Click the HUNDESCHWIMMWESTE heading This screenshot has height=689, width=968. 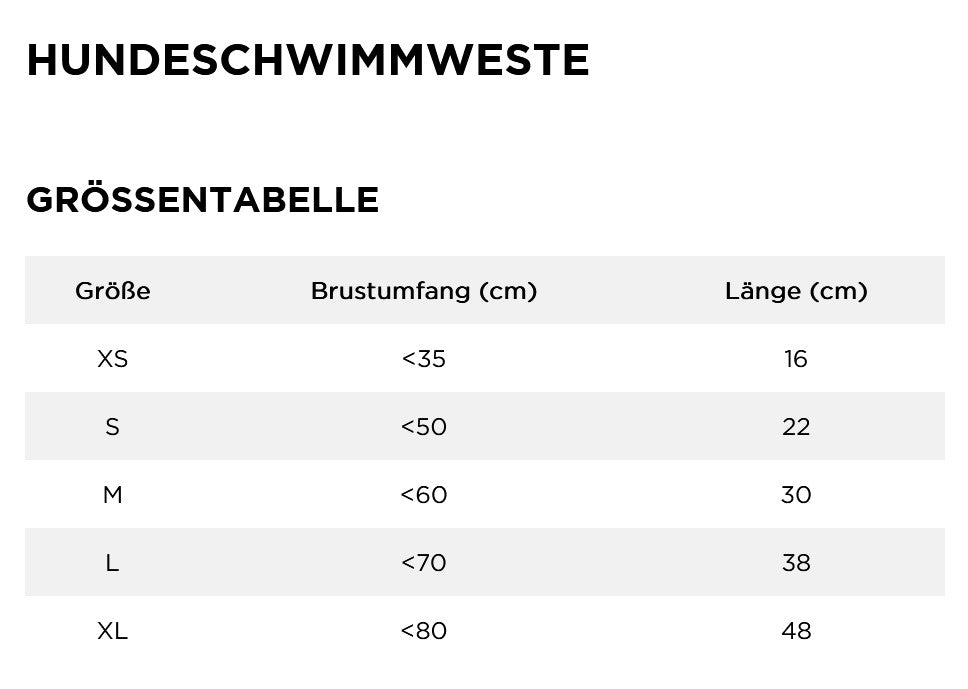pos(307,61)
